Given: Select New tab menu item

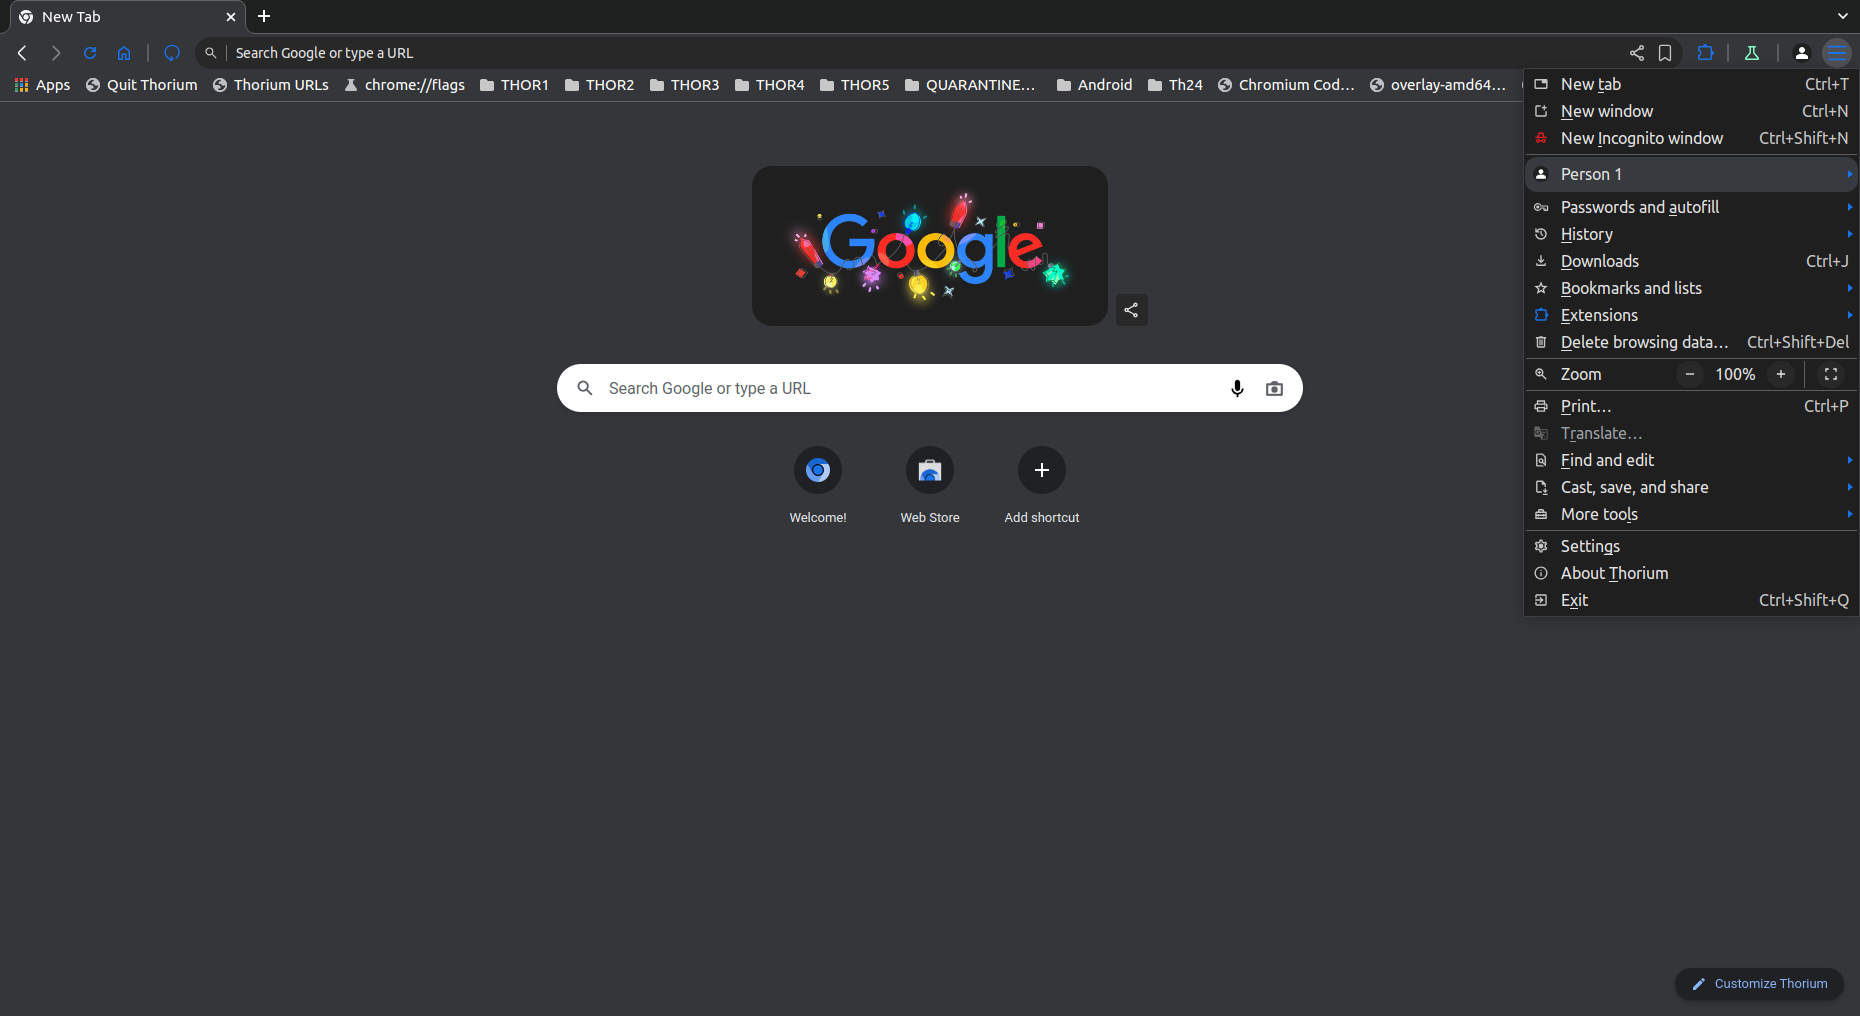Looking at the screenshot, I should (1691, 84).
